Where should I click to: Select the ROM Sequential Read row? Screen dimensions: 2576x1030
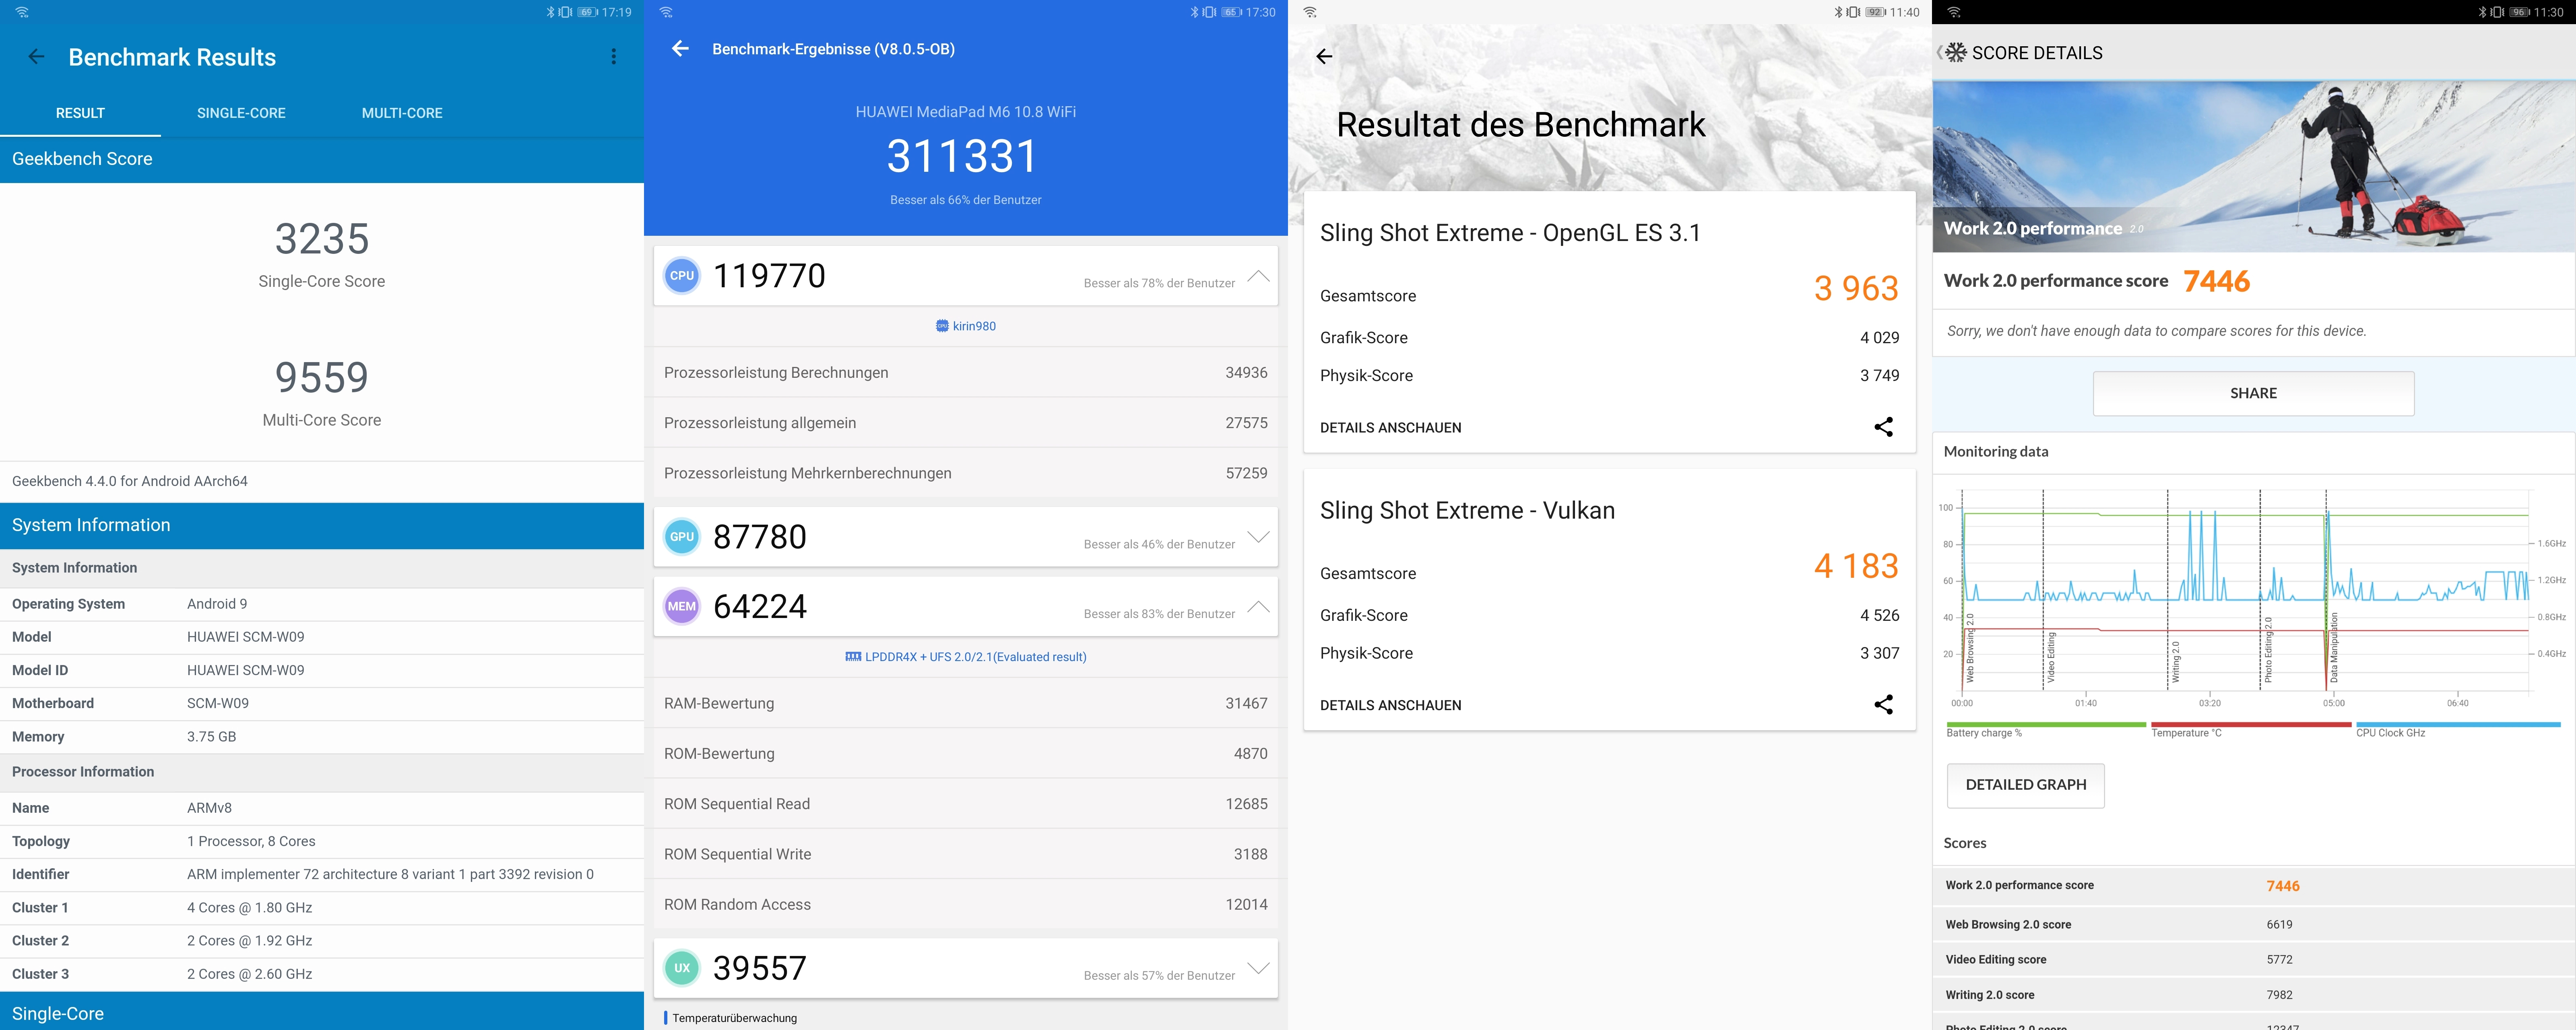coord(966,804)
